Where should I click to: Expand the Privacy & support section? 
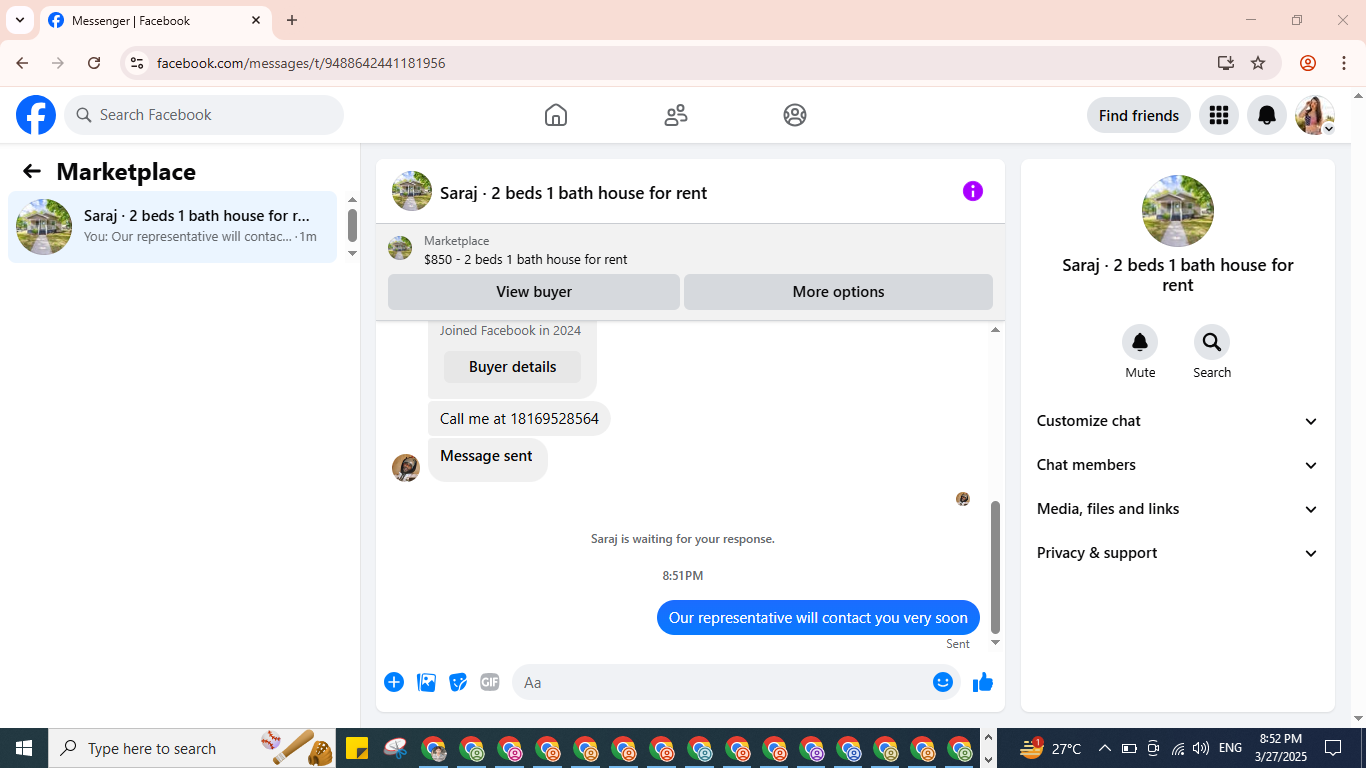tap(1178, 553)
